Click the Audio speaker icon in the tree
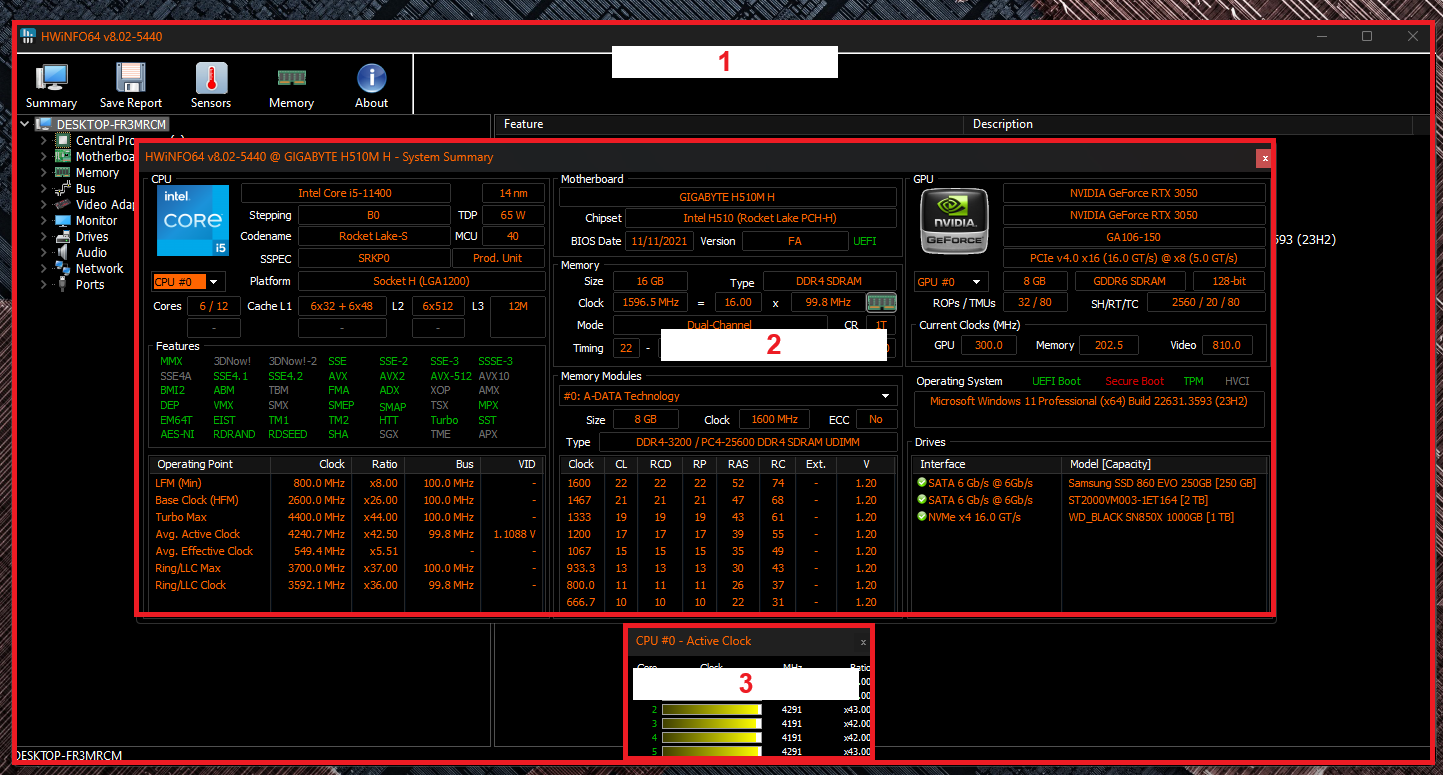The image size is (1443, 775). click(64, 252)
